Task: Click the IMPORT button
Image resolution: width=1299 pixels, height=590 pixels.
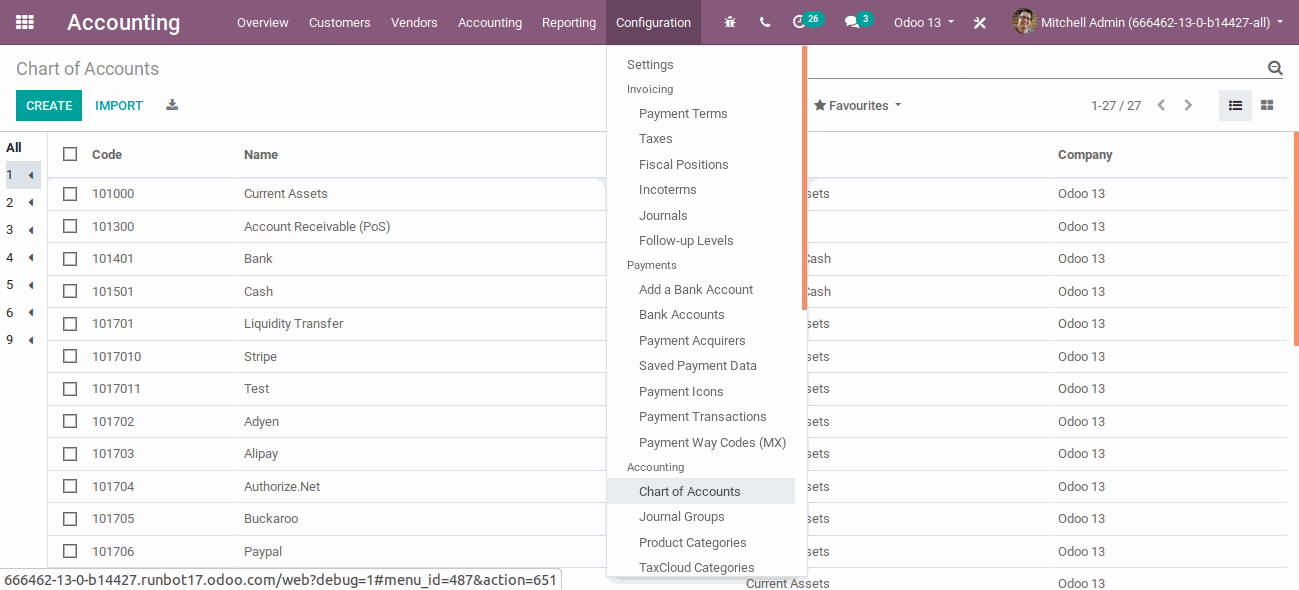Action: 119,105
